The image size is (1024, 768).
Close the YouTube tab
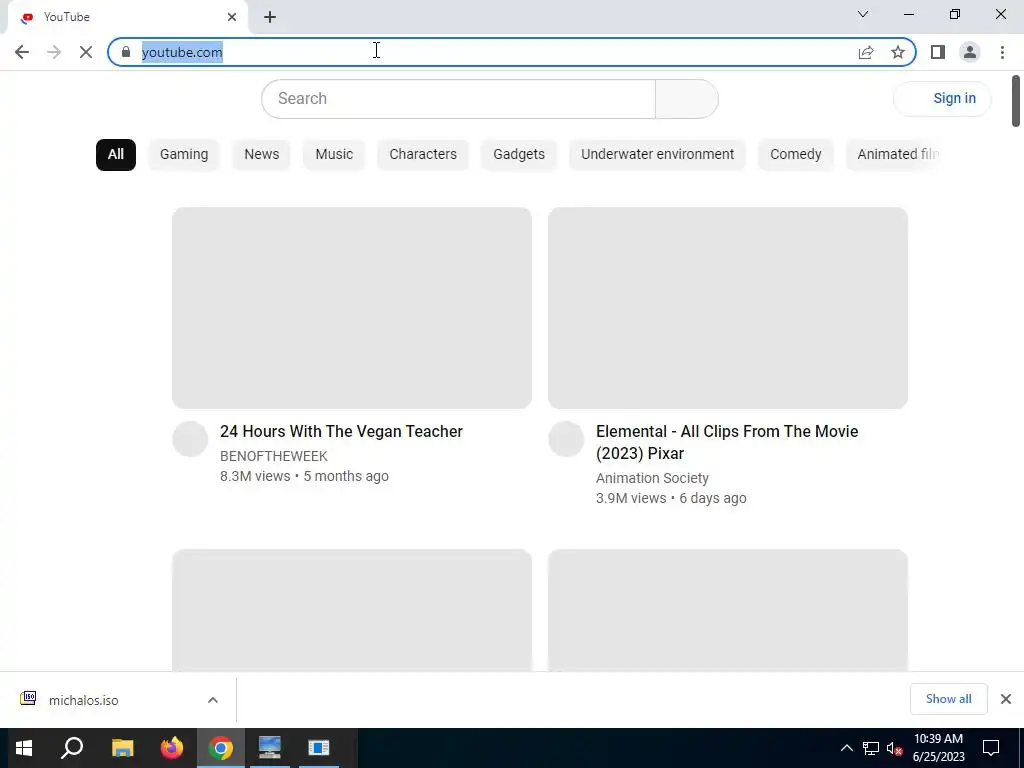coord(232,17)
